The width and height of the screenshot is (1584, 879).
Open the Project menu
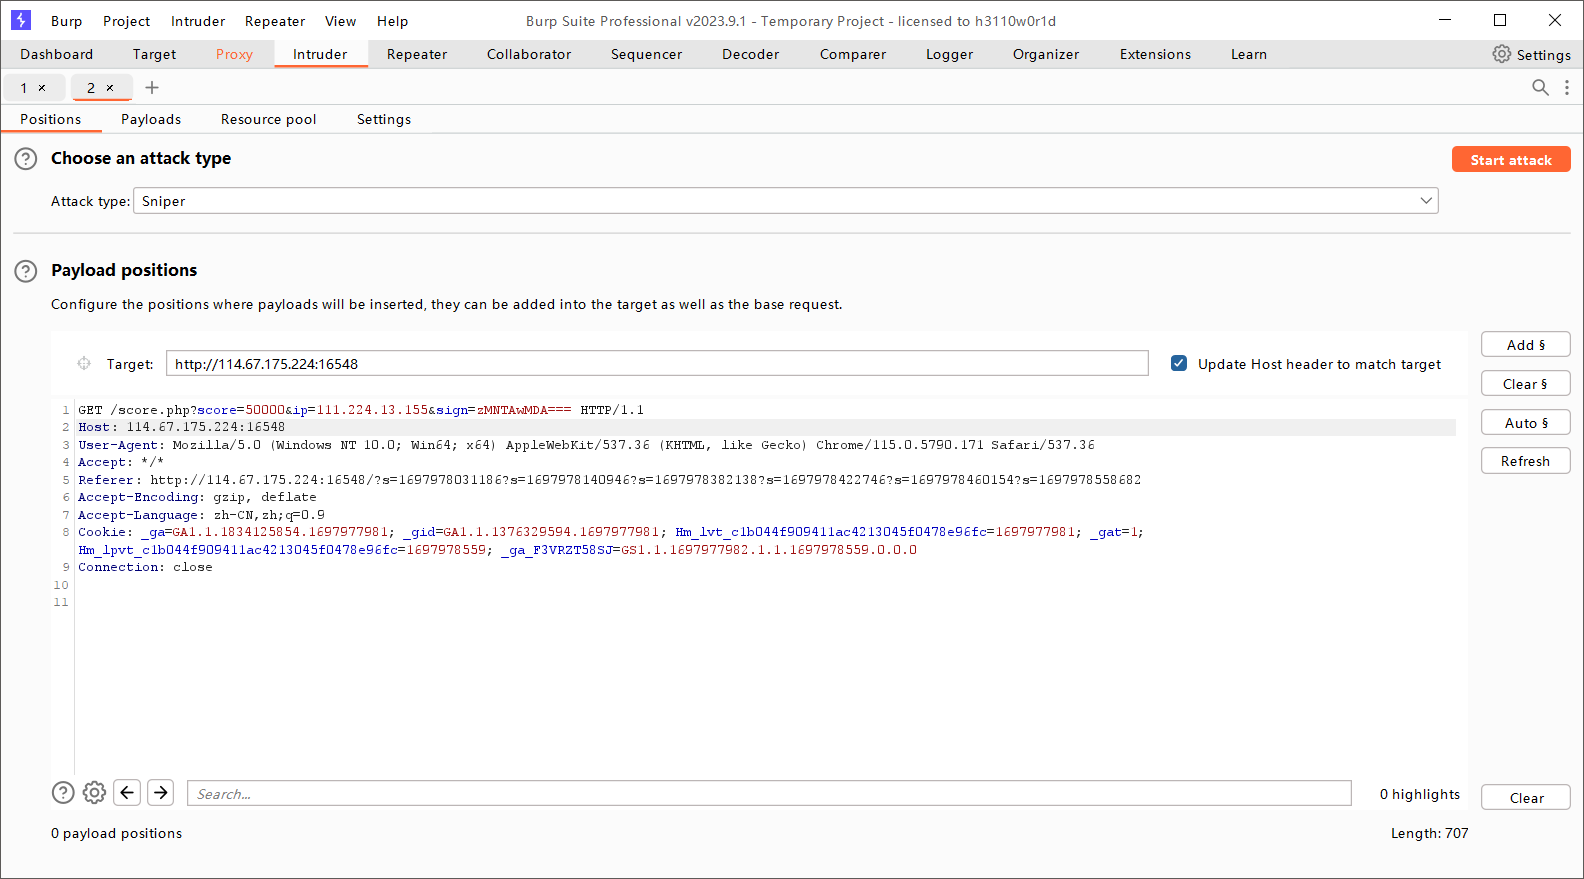[126, 21]
